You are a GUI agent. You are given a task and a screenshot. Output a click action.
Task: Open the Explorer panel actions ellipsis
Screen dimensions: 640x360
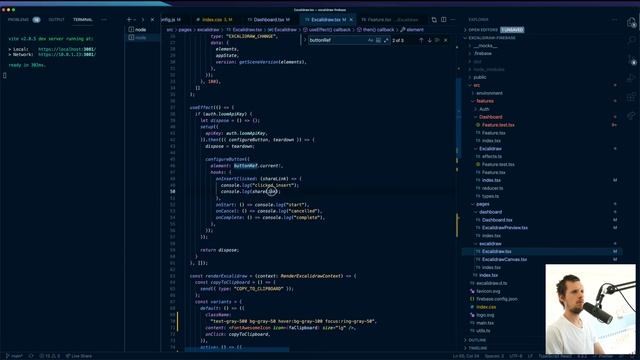coord(615,20)
